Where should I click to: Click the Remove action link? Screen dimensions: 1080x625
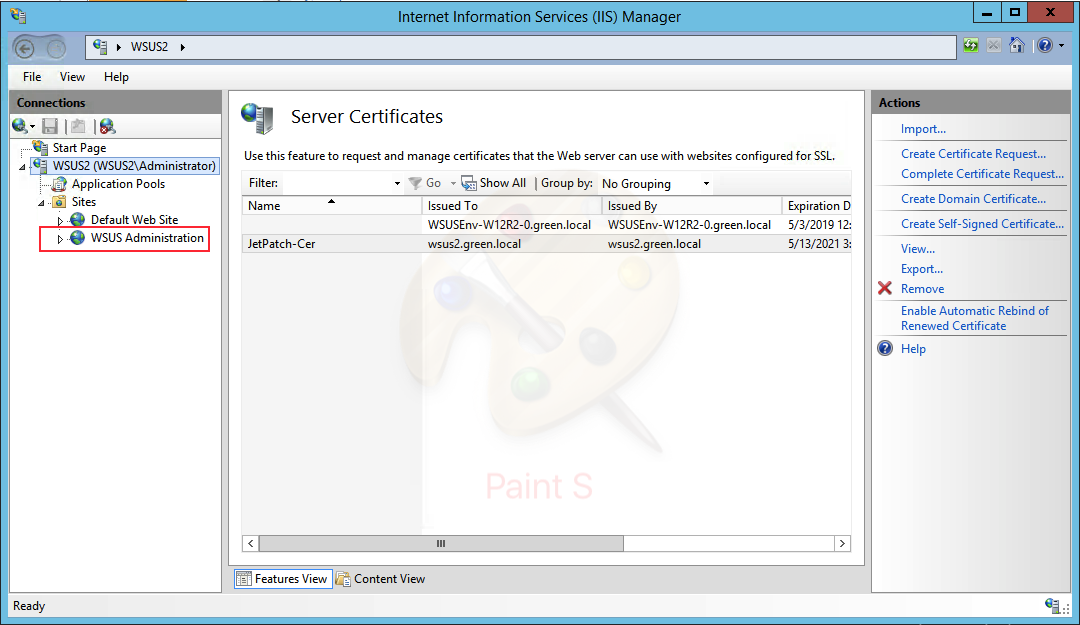pyautogui.click(x=922, y=289)
